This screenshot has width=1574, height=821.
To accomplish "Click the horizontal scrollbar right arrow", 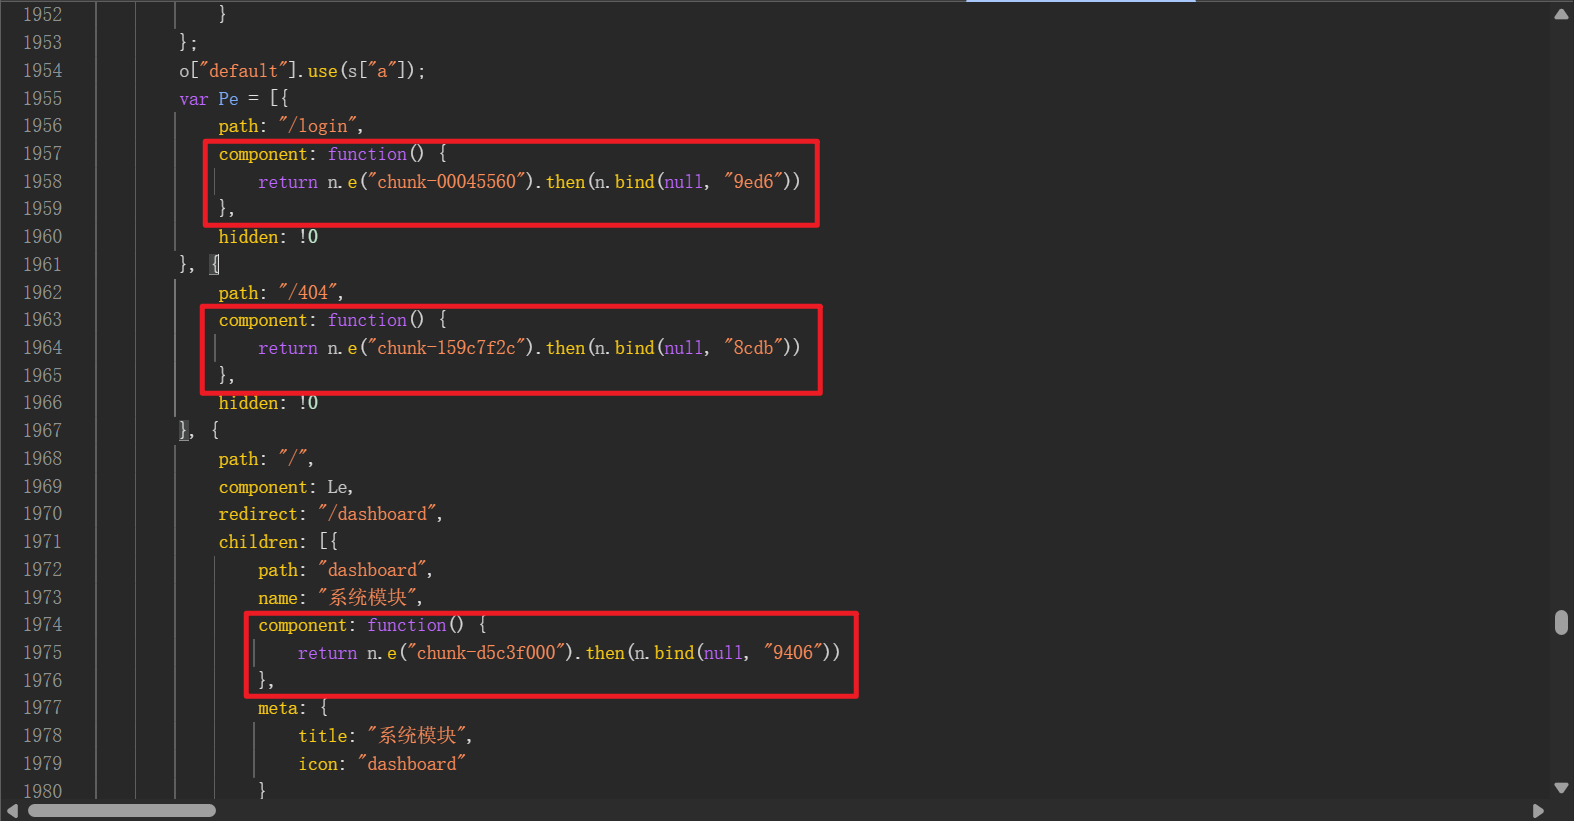I will pos(1538,810).
